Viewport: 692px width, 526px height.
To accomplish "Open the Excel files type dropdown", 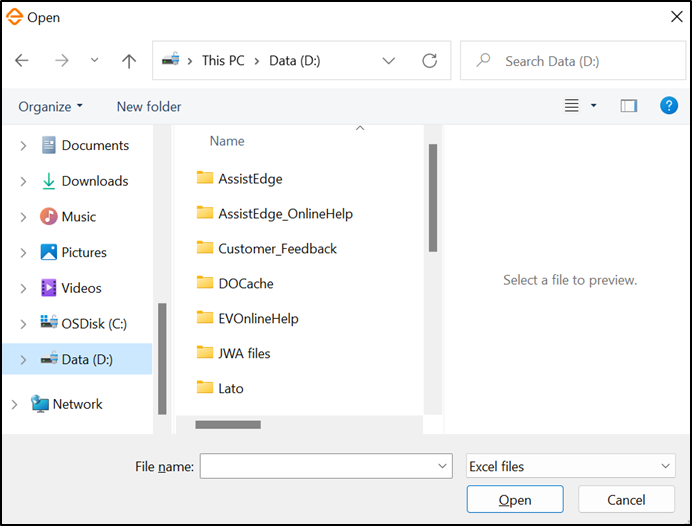I will (x=571, y=466).
